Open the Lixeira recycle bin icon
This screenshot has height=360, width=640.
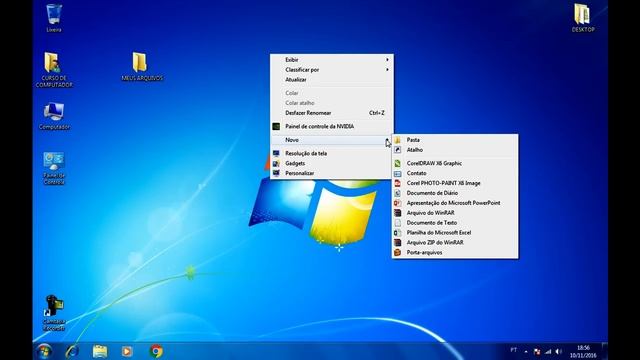pyautogui.click(x=54, y=18)
